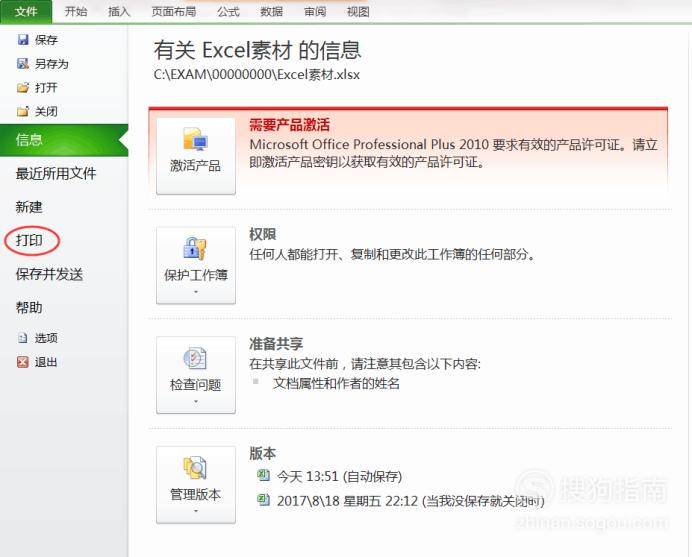Switch to the 插入 ribbon tab

[x=119, y=11]
